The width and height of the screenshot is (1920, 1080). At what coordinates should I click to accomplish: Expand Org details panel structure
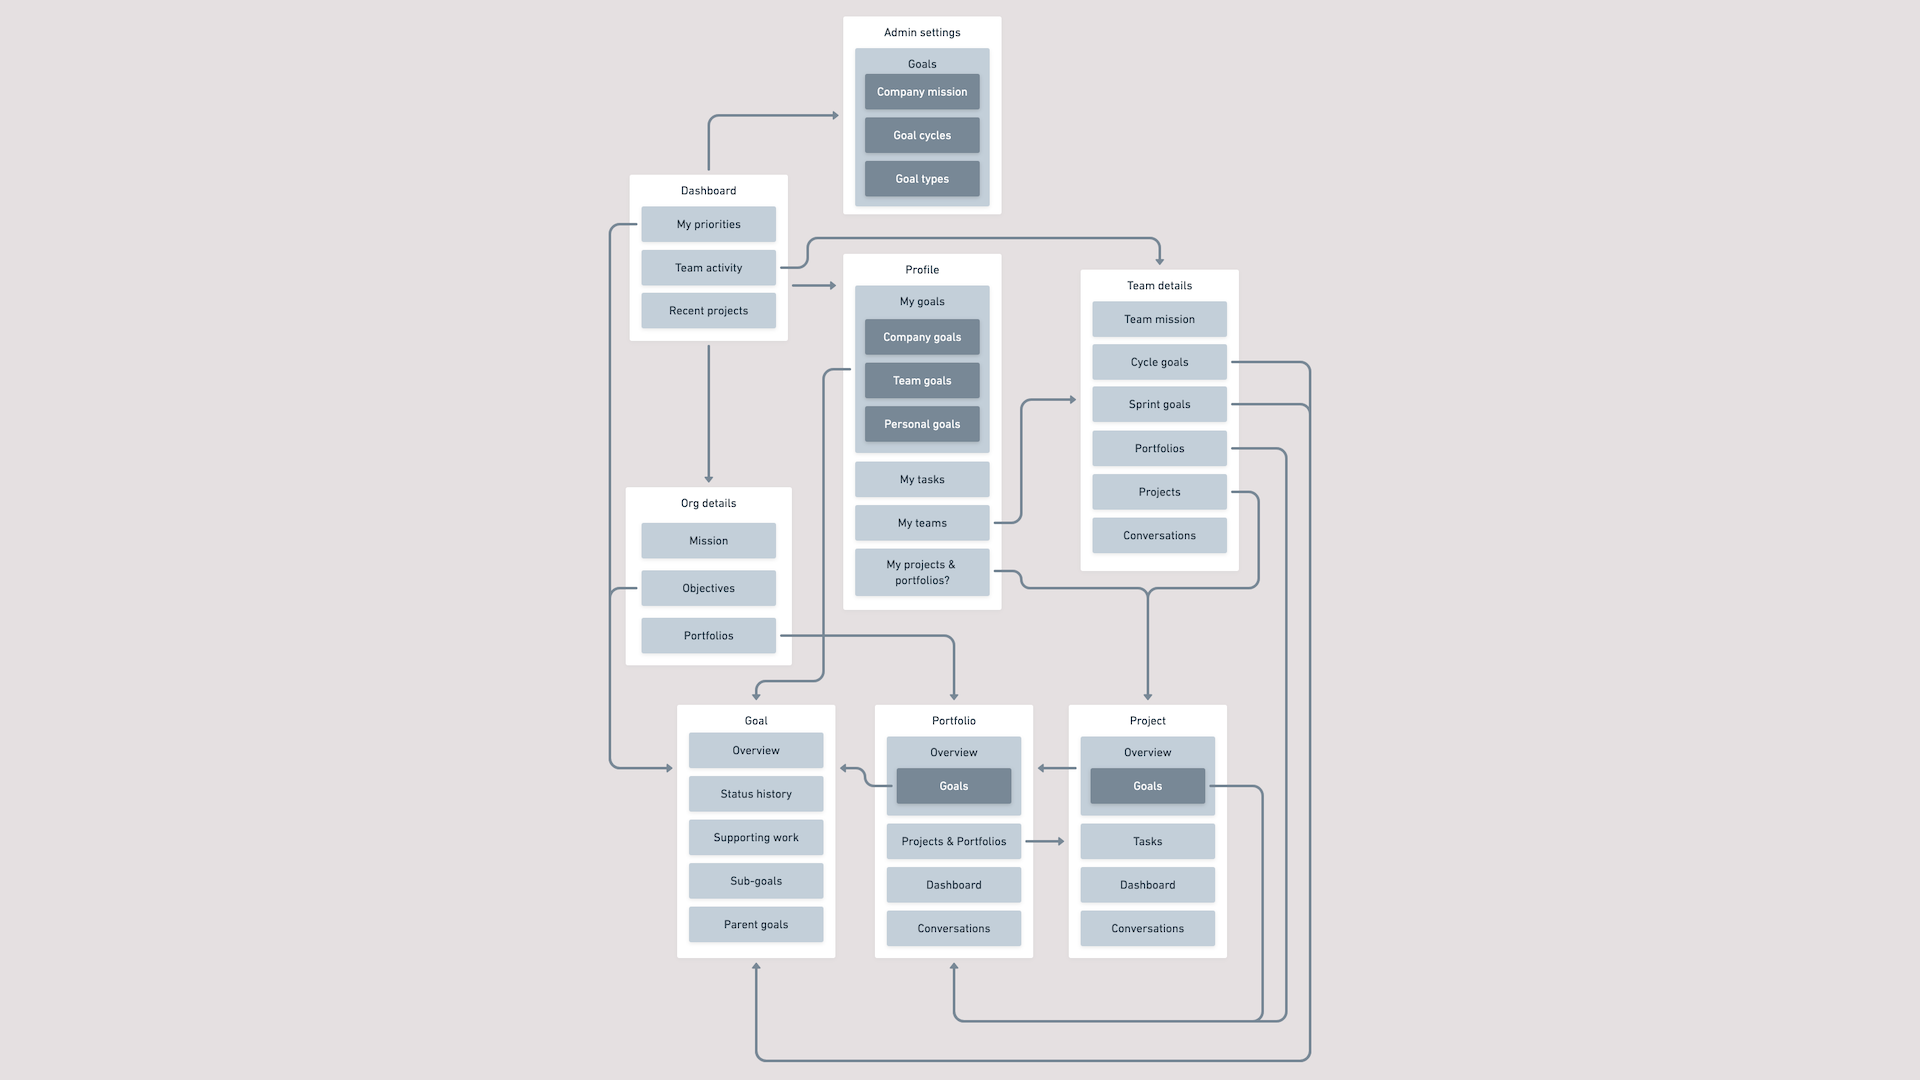click(x=708, y=502)
